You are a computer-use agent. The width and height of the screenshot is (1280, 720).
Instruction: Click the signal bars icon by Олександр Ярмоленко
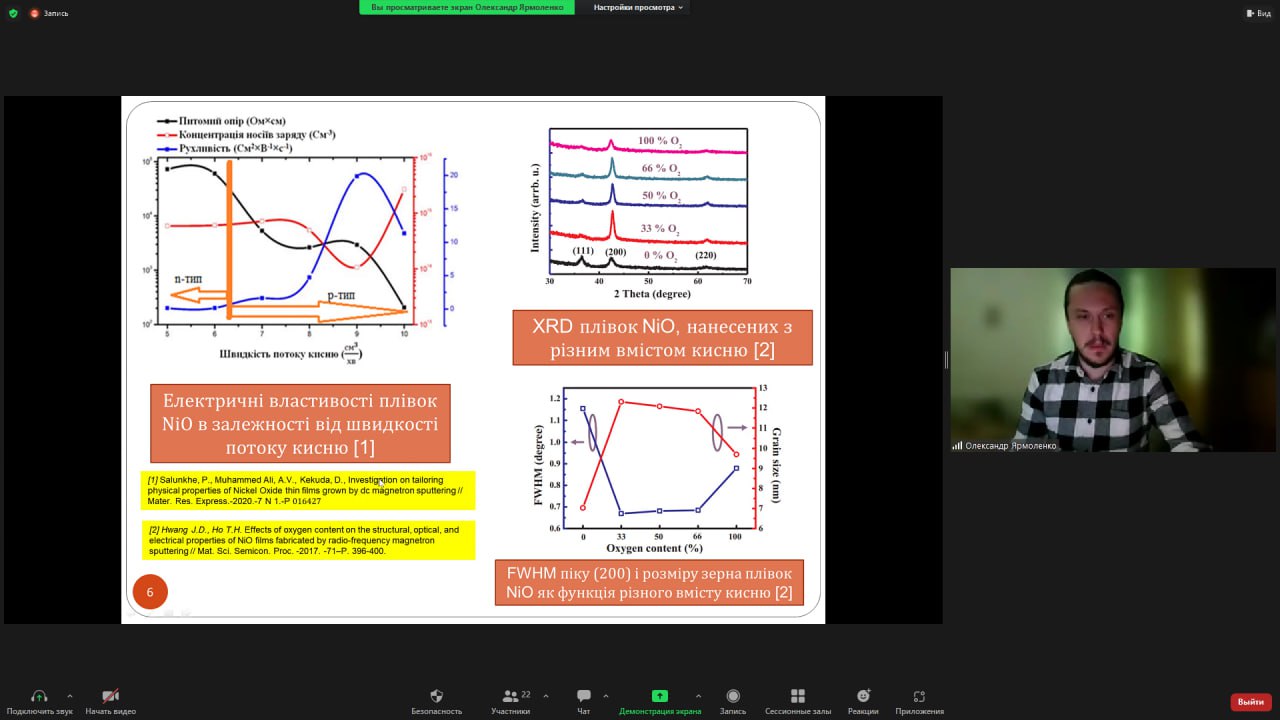tap(957, 446)
